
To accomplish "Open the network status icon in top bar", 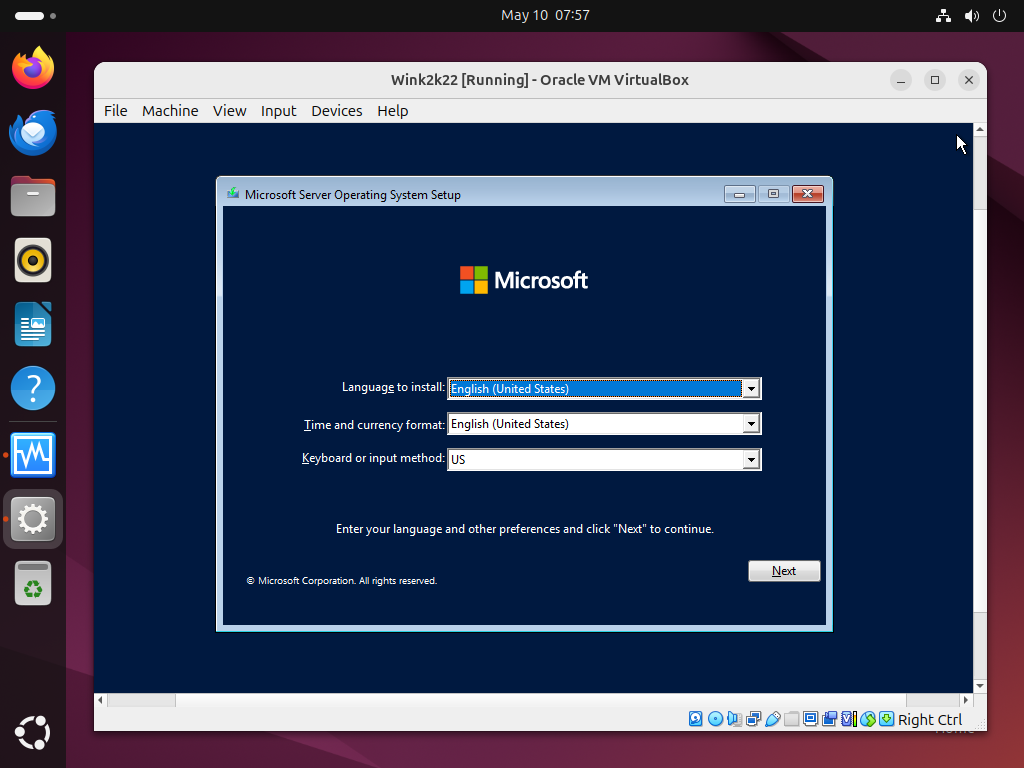I will point(943,16).
